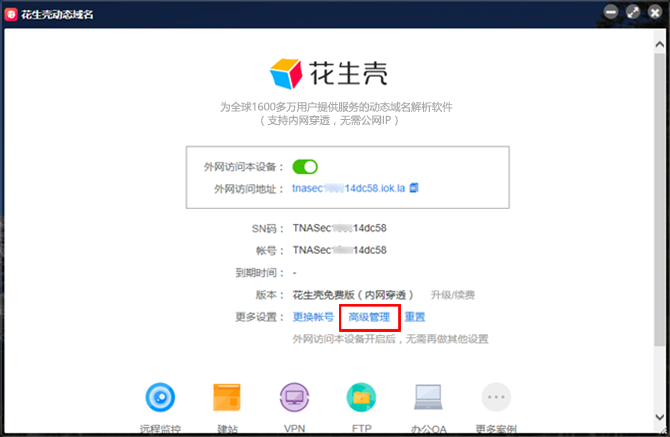Viewport: 670px width, 437px height.
Task: Minimize the 花生壳 window
Action: [x=611, y=12]
